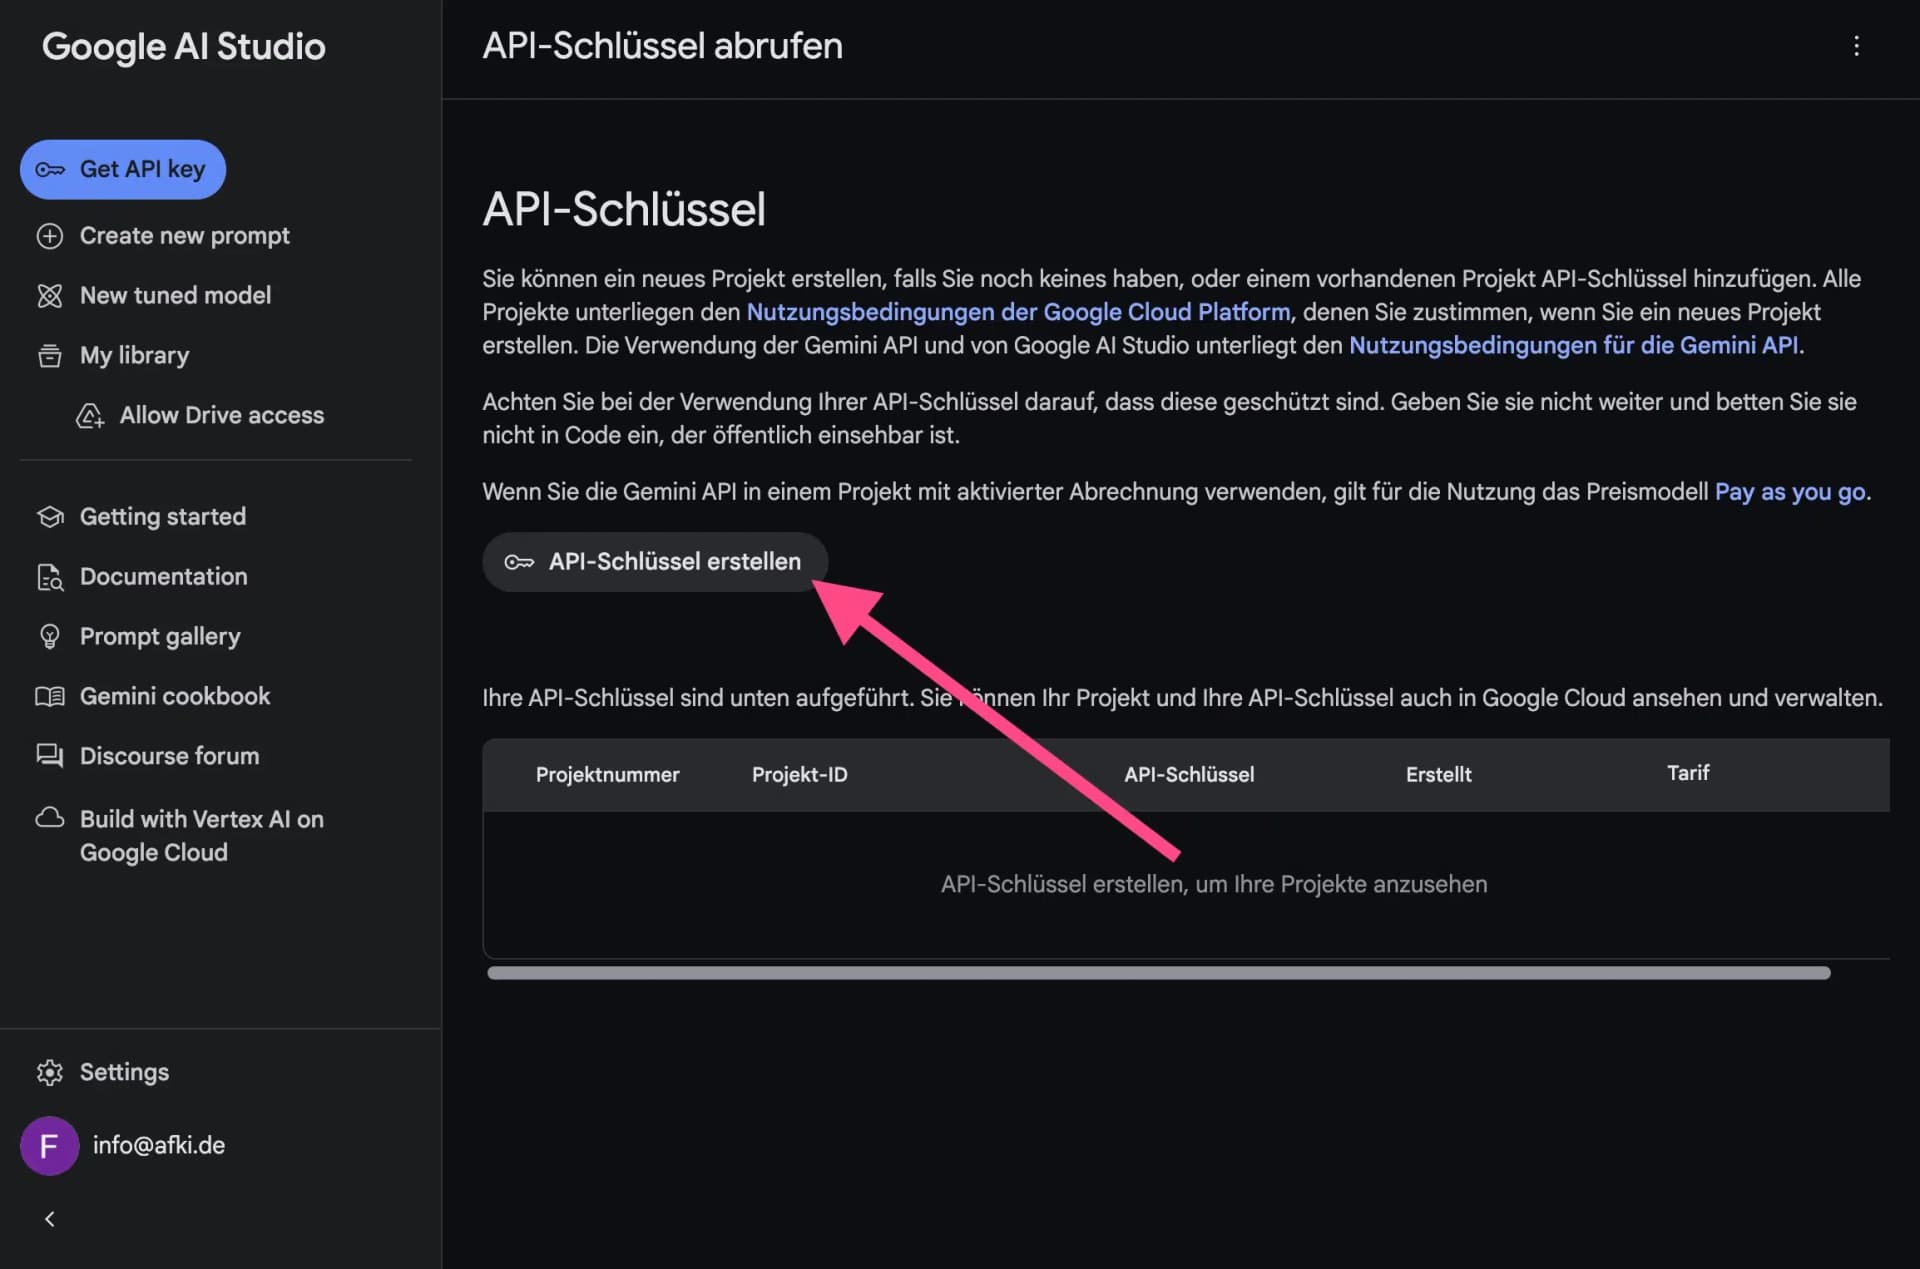Click the Discourse forum icon
Screen dimensions: 1920x1269
tap(49, 756)
